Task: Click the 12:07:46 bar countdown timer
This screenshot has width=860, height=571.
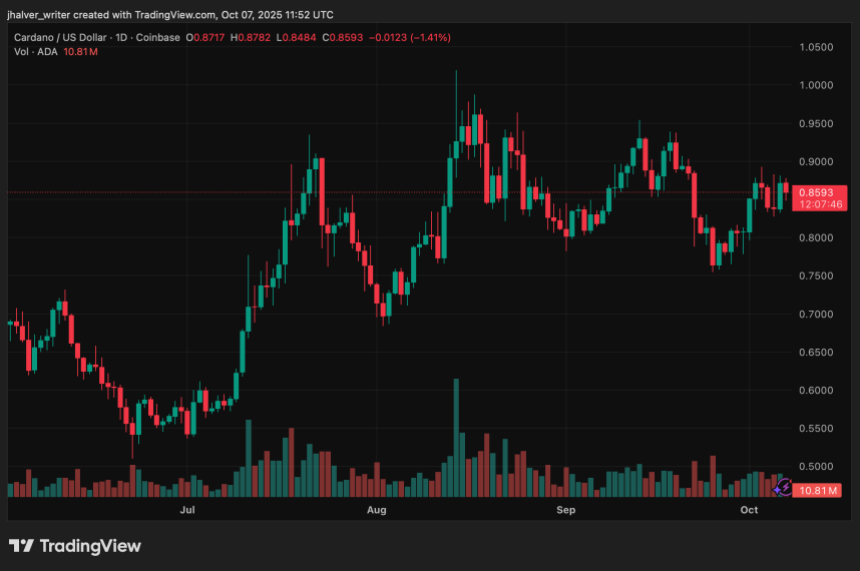Action: coord(818,204)
